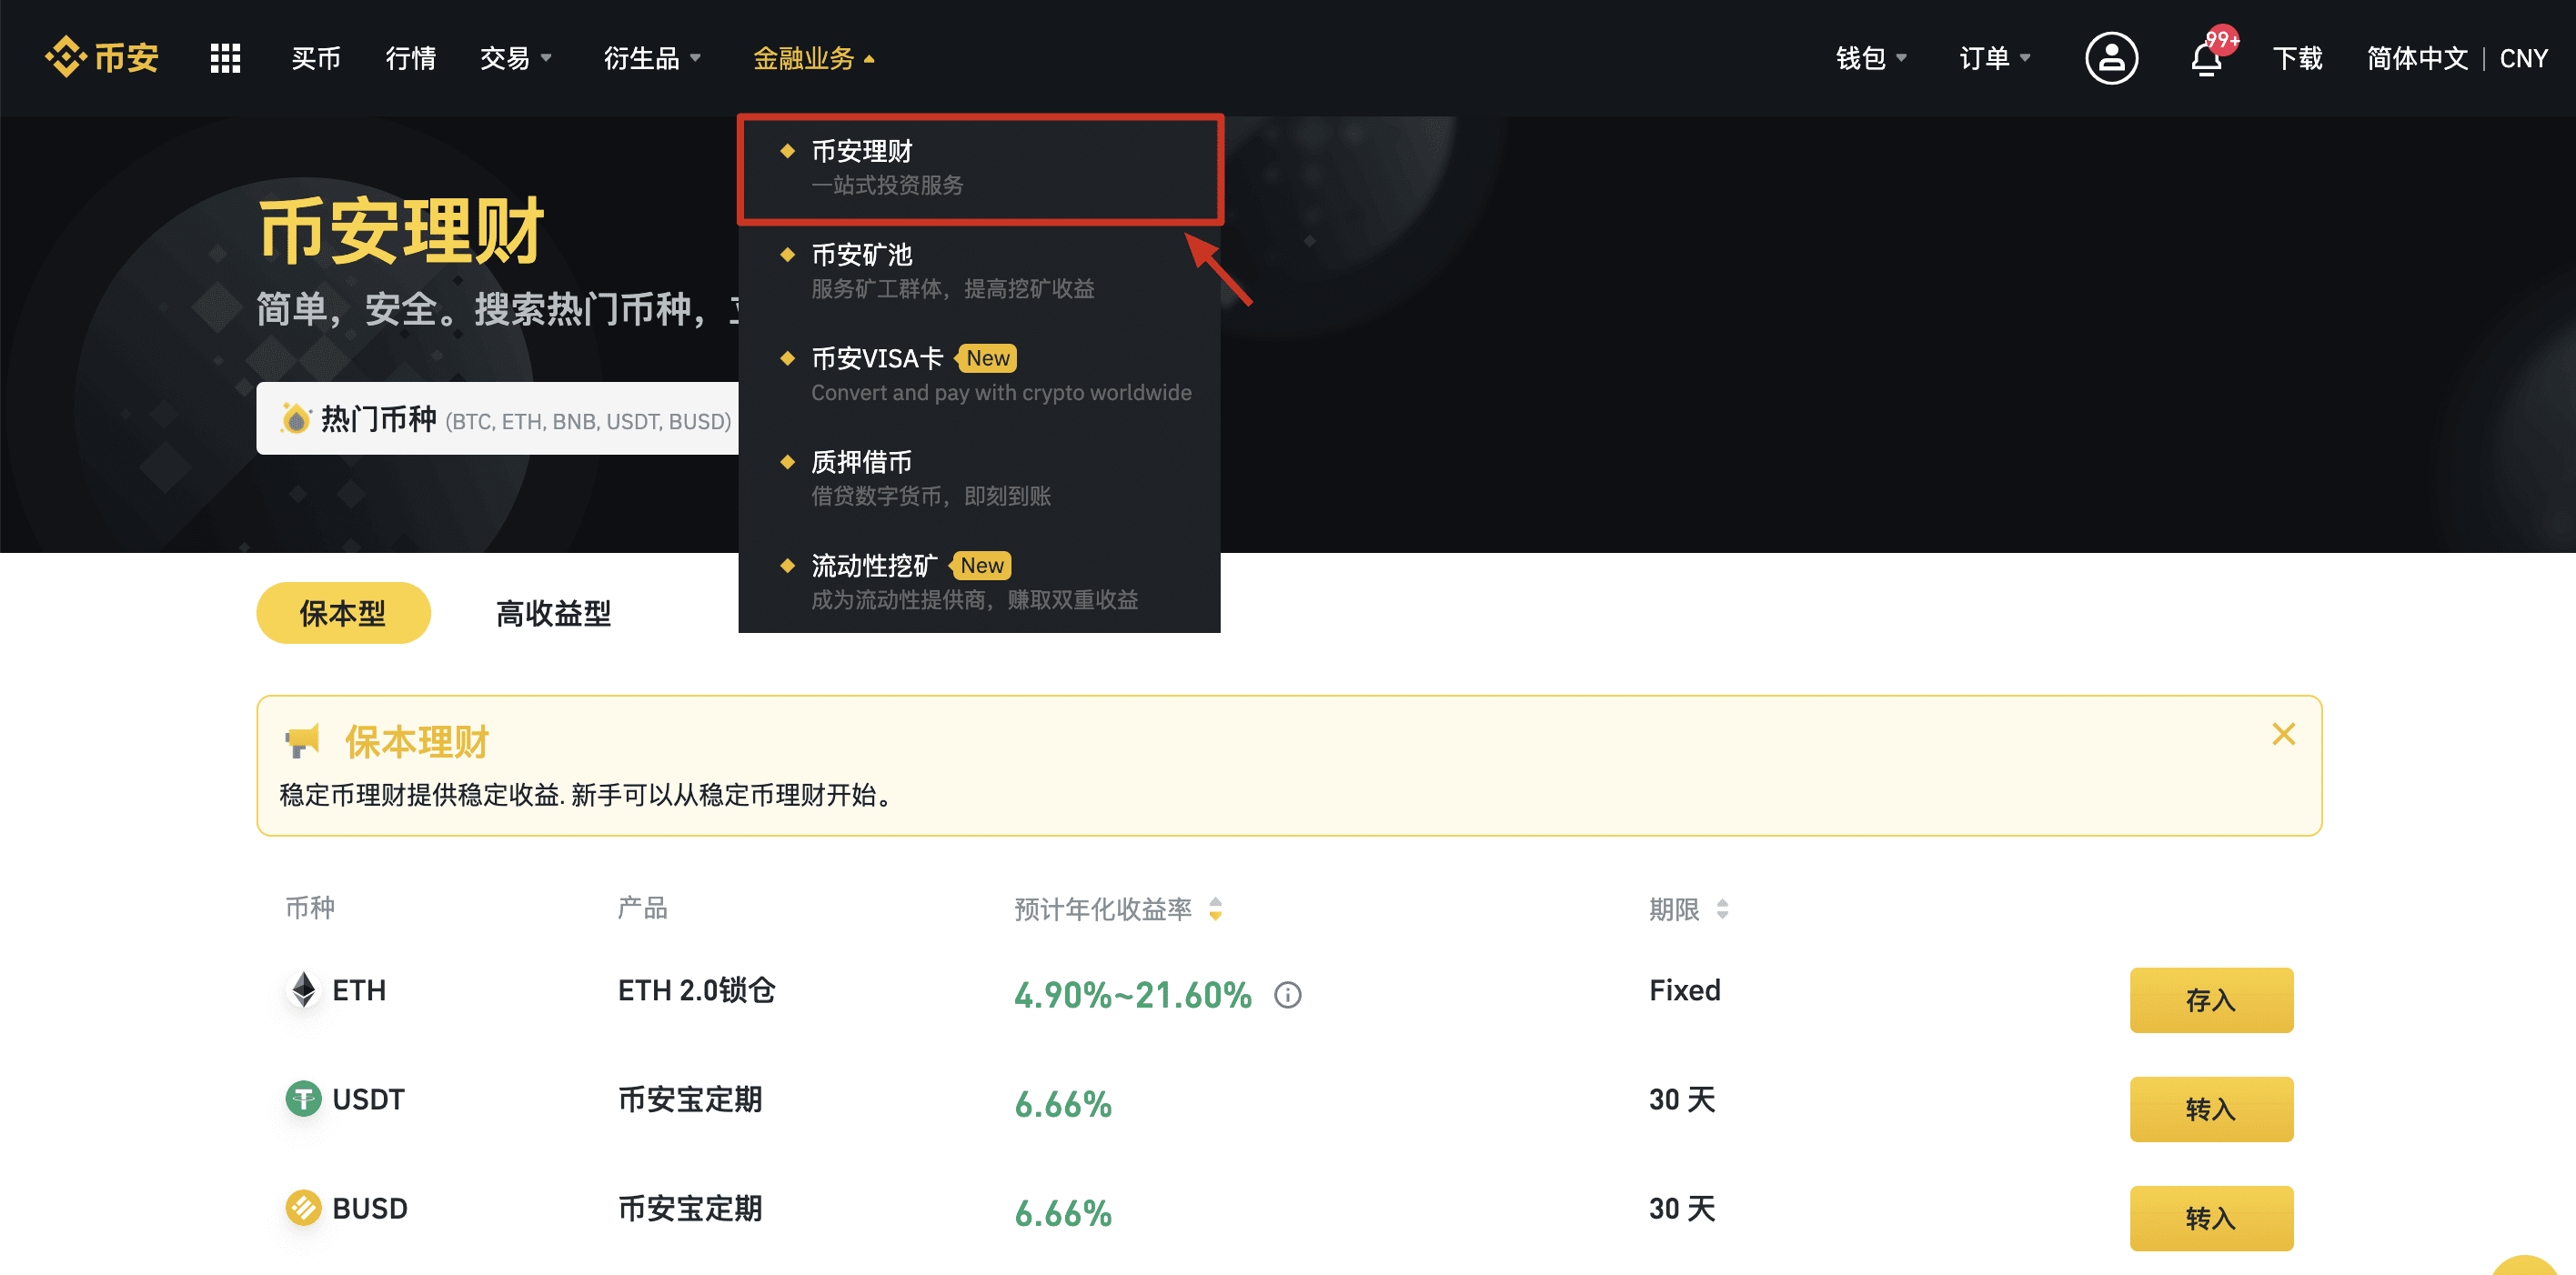The height and width of the screenshot is (1275, 2576).
Task: Switch to the 高收益型 tab
Action: click(553, 613)
